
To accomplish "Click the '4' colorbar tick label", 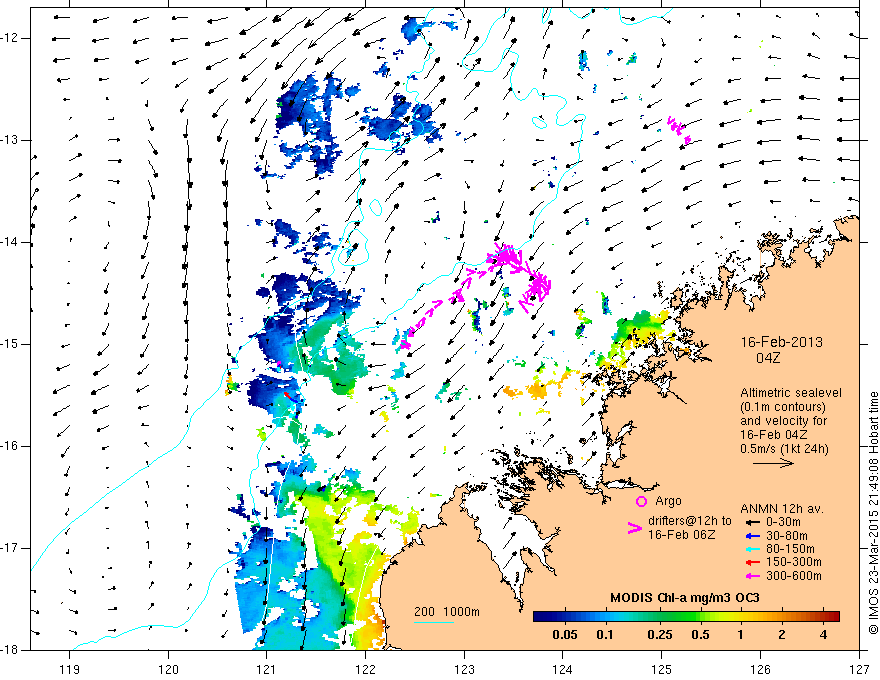I will click(823, 635).
